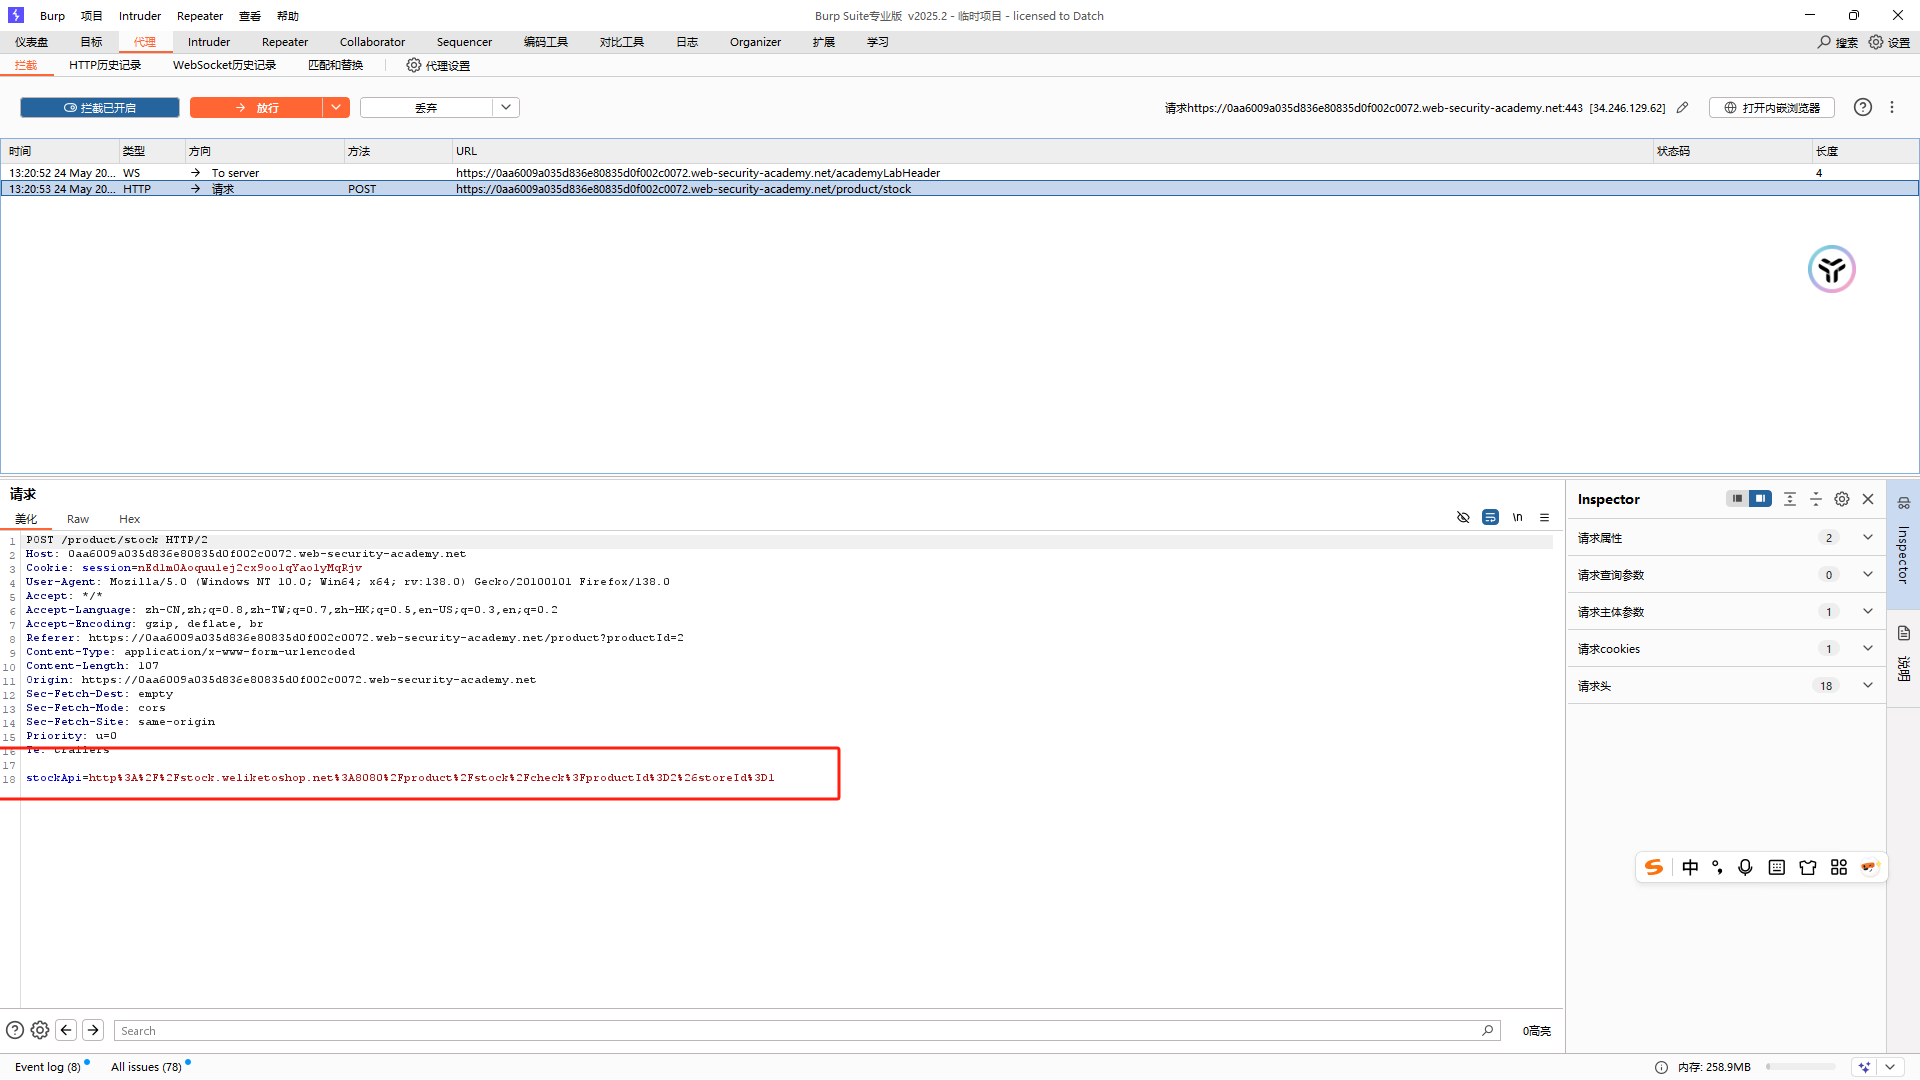
Task: Expand all Inspector sections icon
Action: 1790,498
